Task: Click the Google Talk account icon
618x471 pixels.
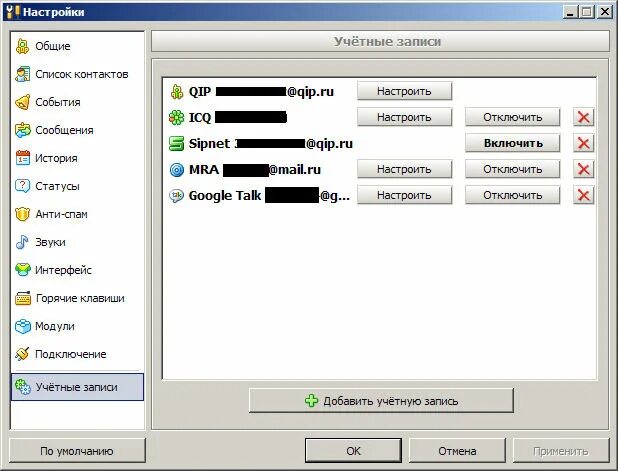Action: point(176,195)
